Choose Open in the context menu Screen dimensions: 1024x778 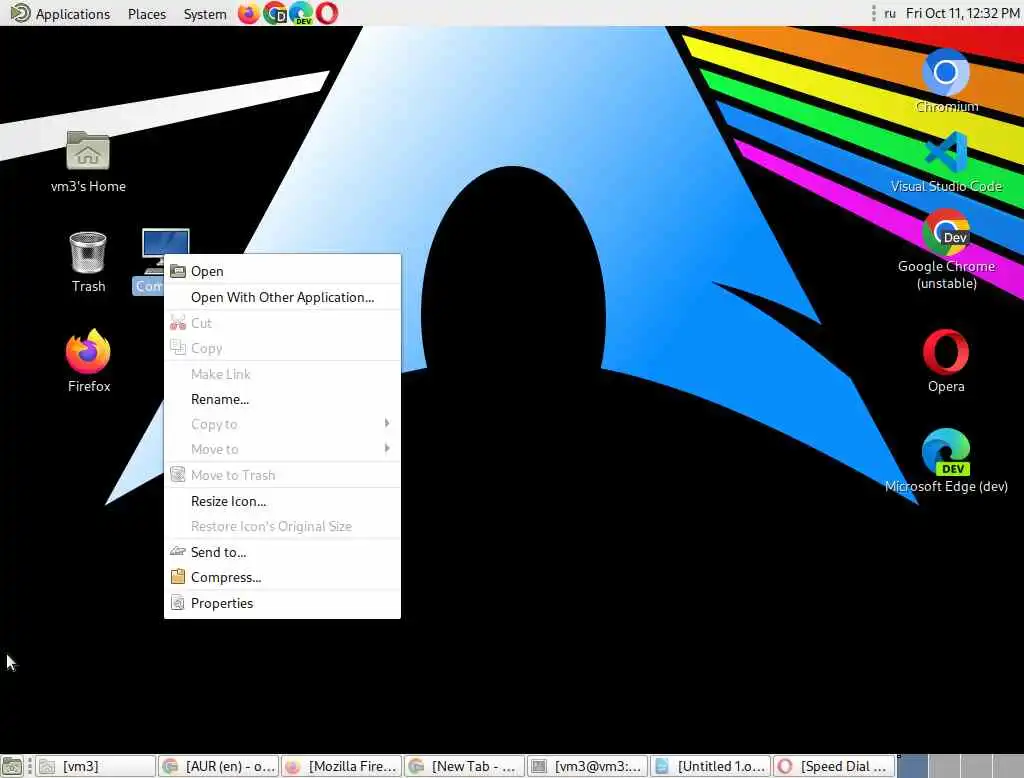[282, 271]
